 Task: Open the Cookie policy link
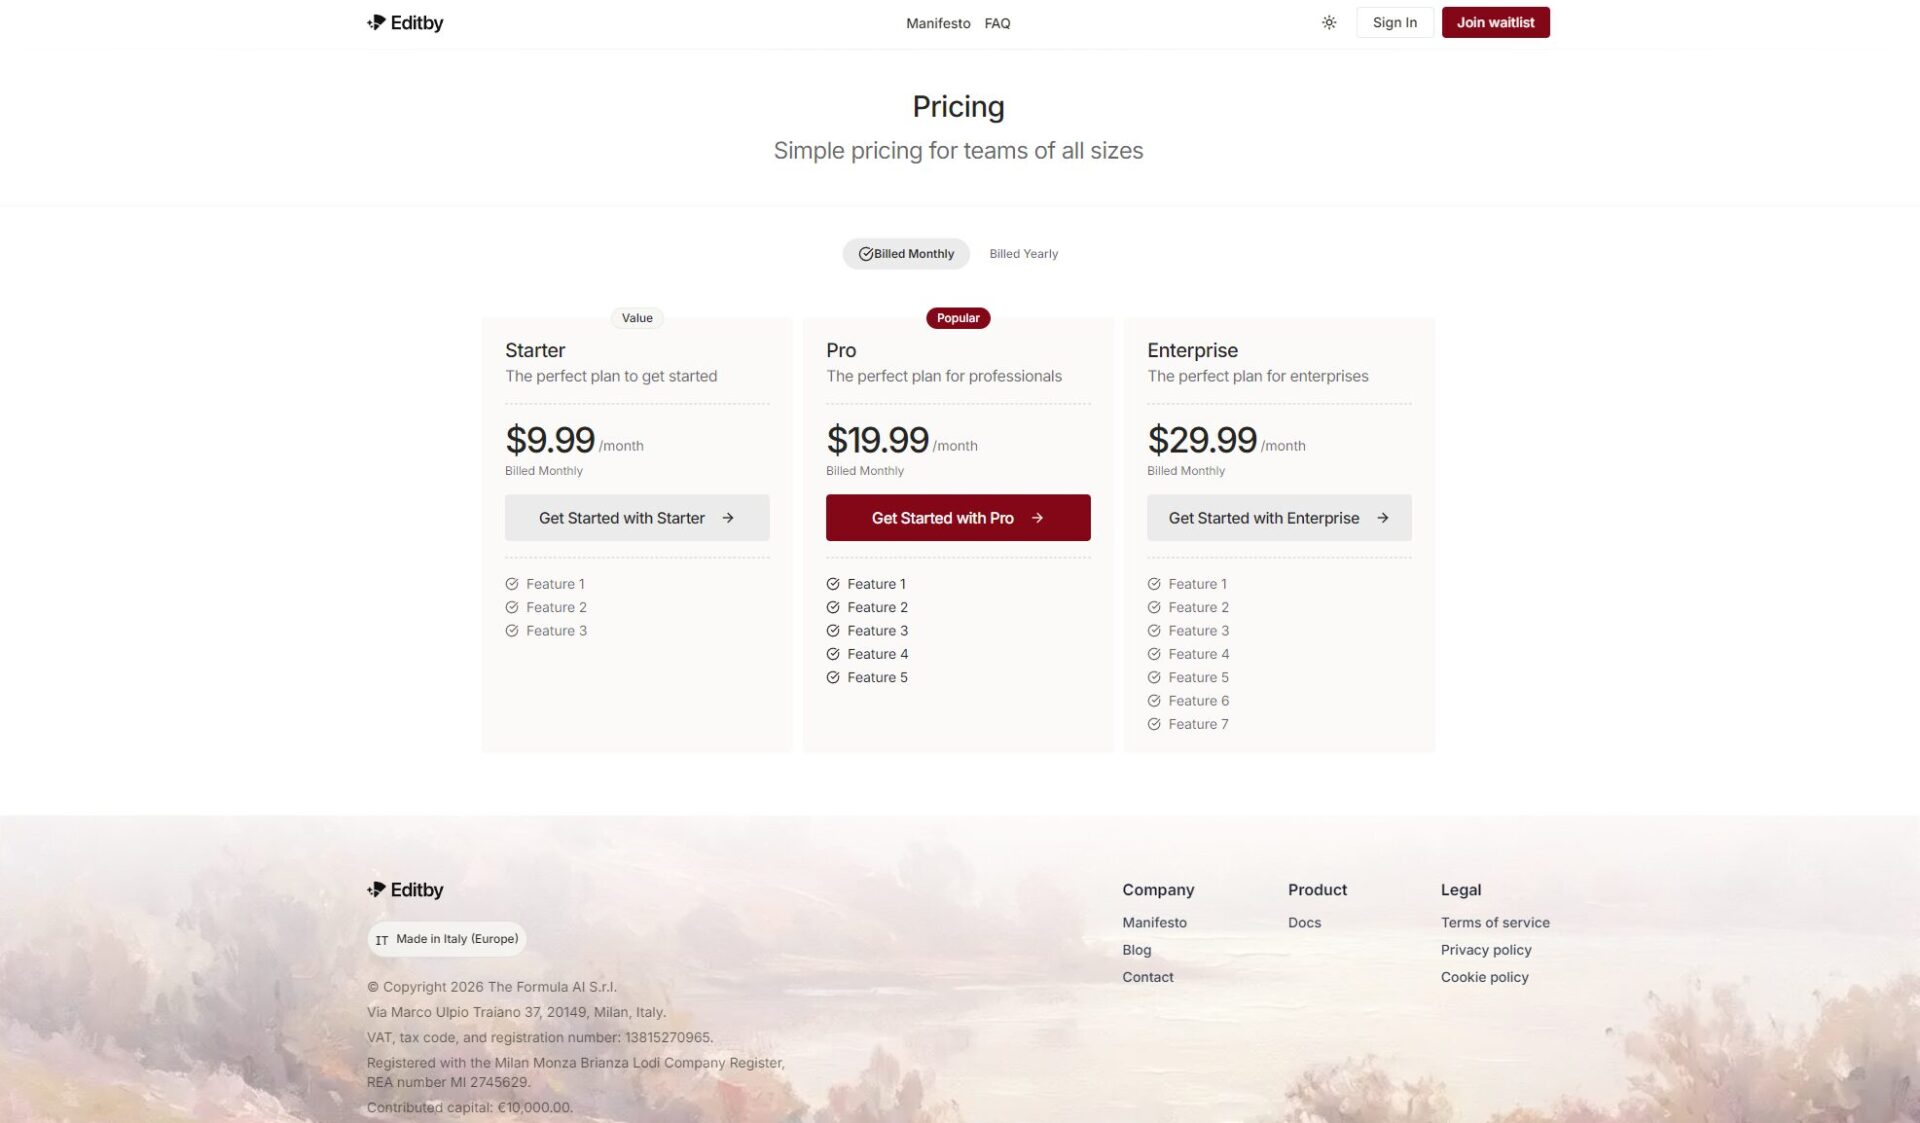point(1484,977)
